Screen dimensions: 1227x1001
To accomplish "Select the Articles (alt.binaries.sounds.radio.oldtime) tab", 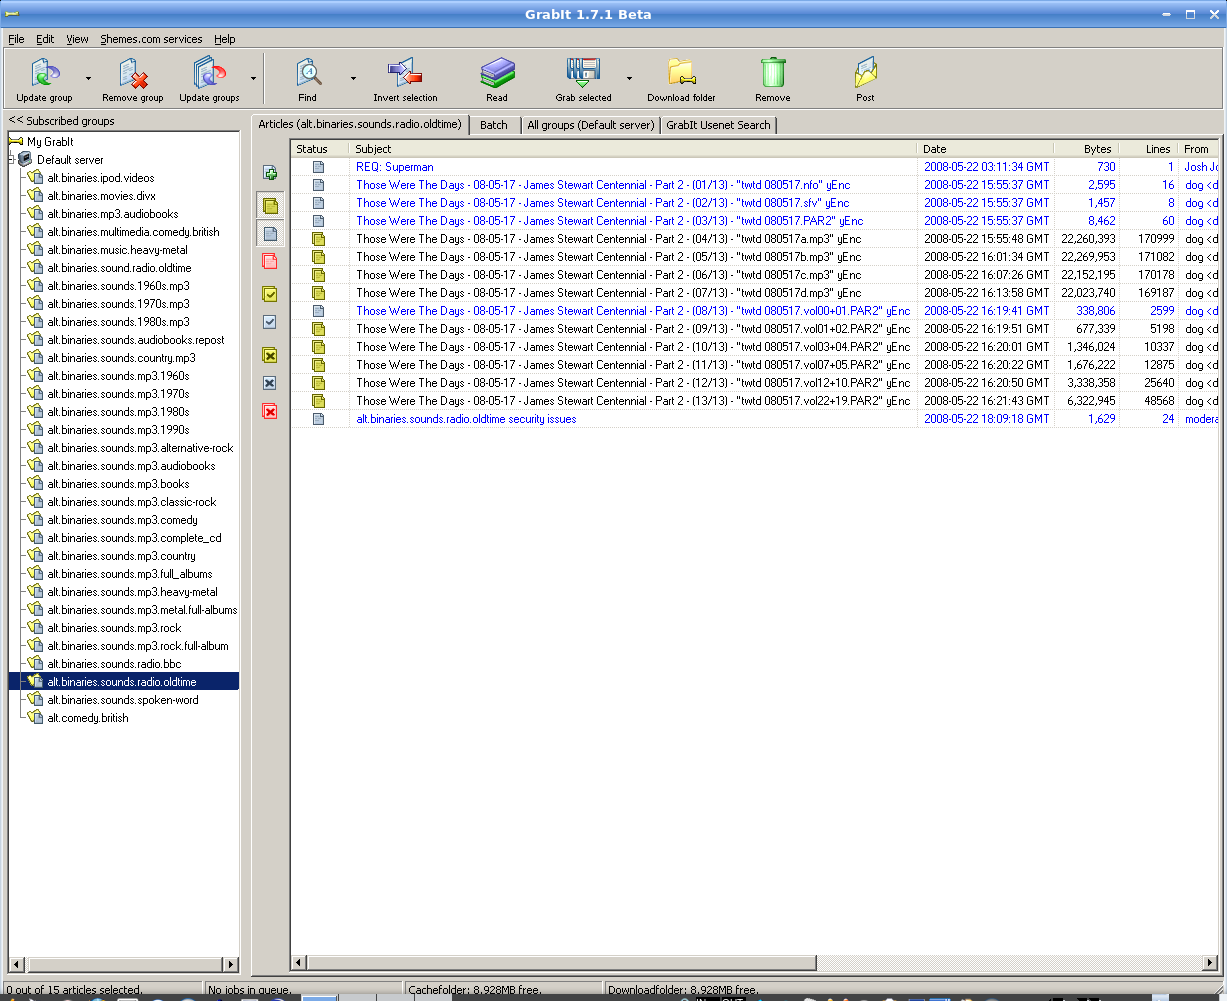I will [360, 124].
